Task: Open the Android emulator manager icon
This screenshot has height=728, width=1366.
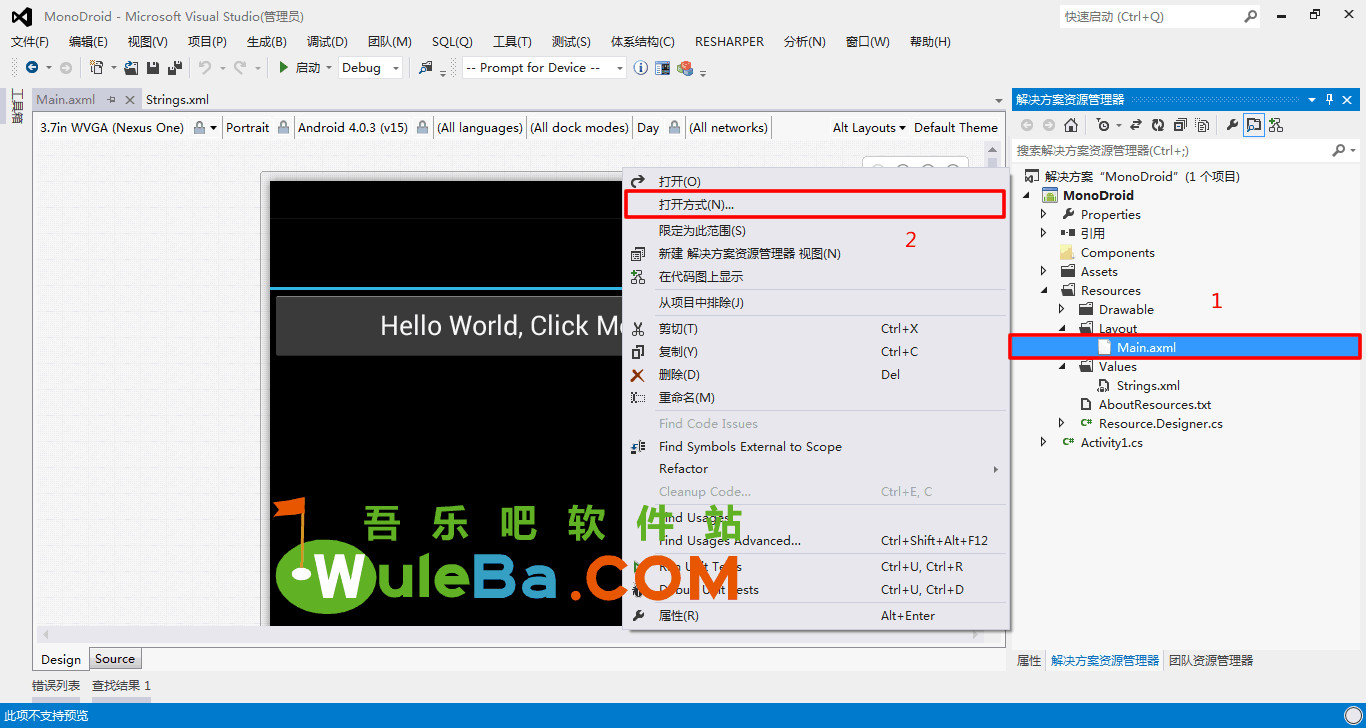Action: point(663,68)
